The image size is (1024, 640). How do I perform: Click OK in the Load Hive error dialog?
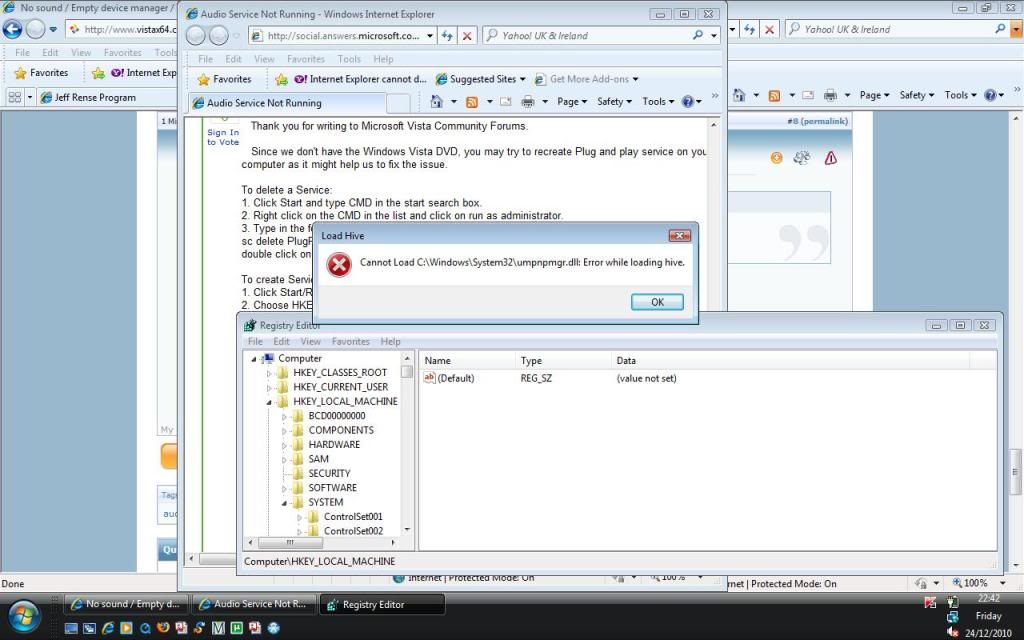(657, 302)
